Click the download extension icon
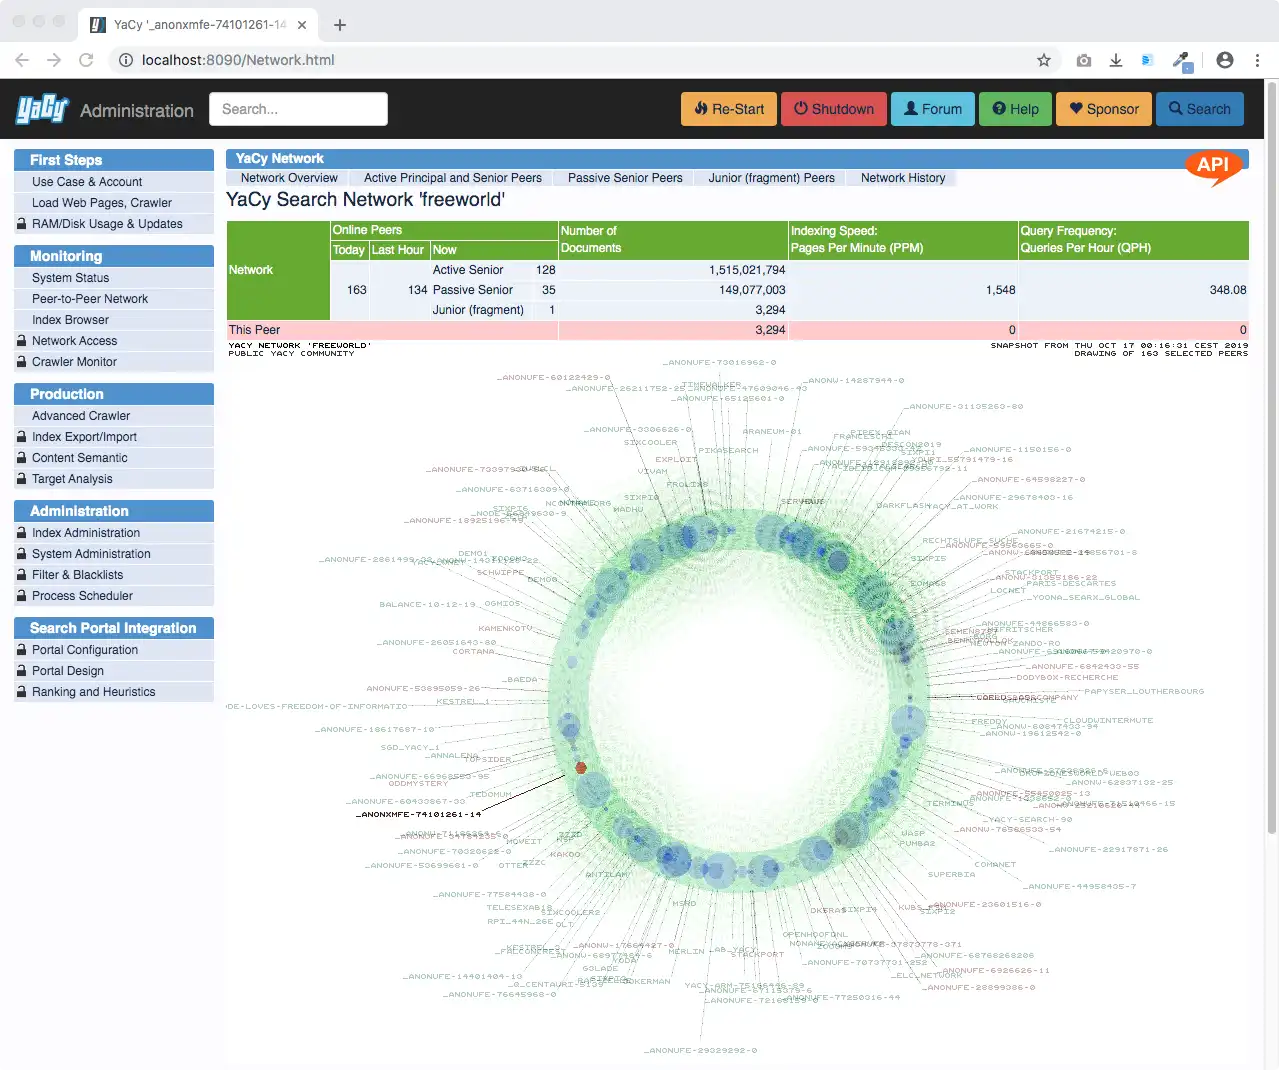 coord(1116,60)
